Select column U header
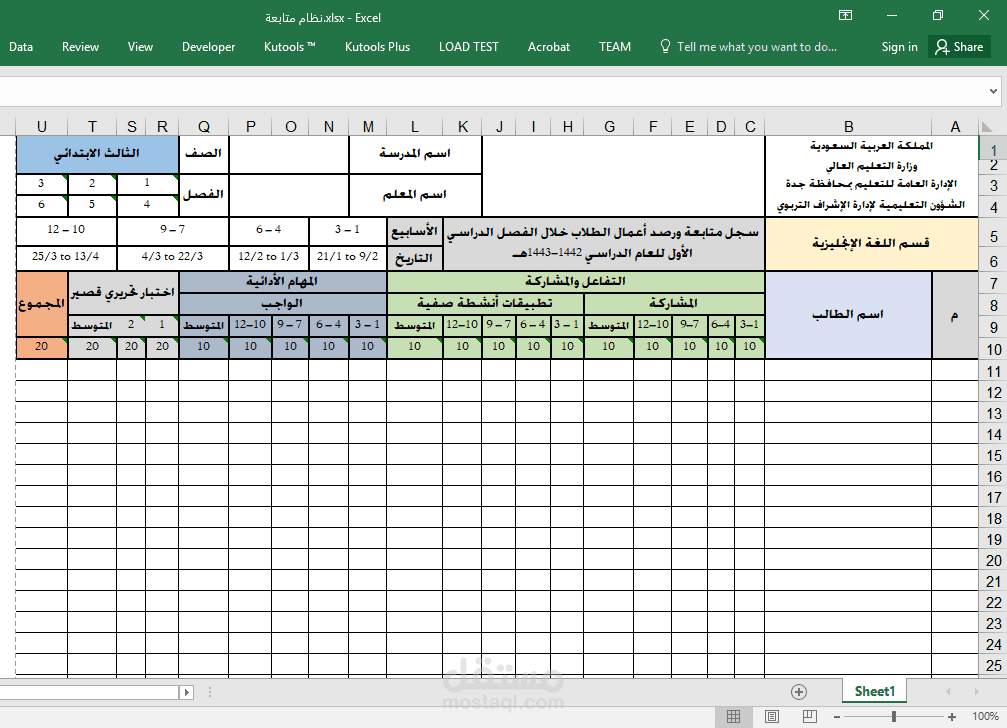Viewport: 1007px width, 728px height. click(x=42, y=126)
